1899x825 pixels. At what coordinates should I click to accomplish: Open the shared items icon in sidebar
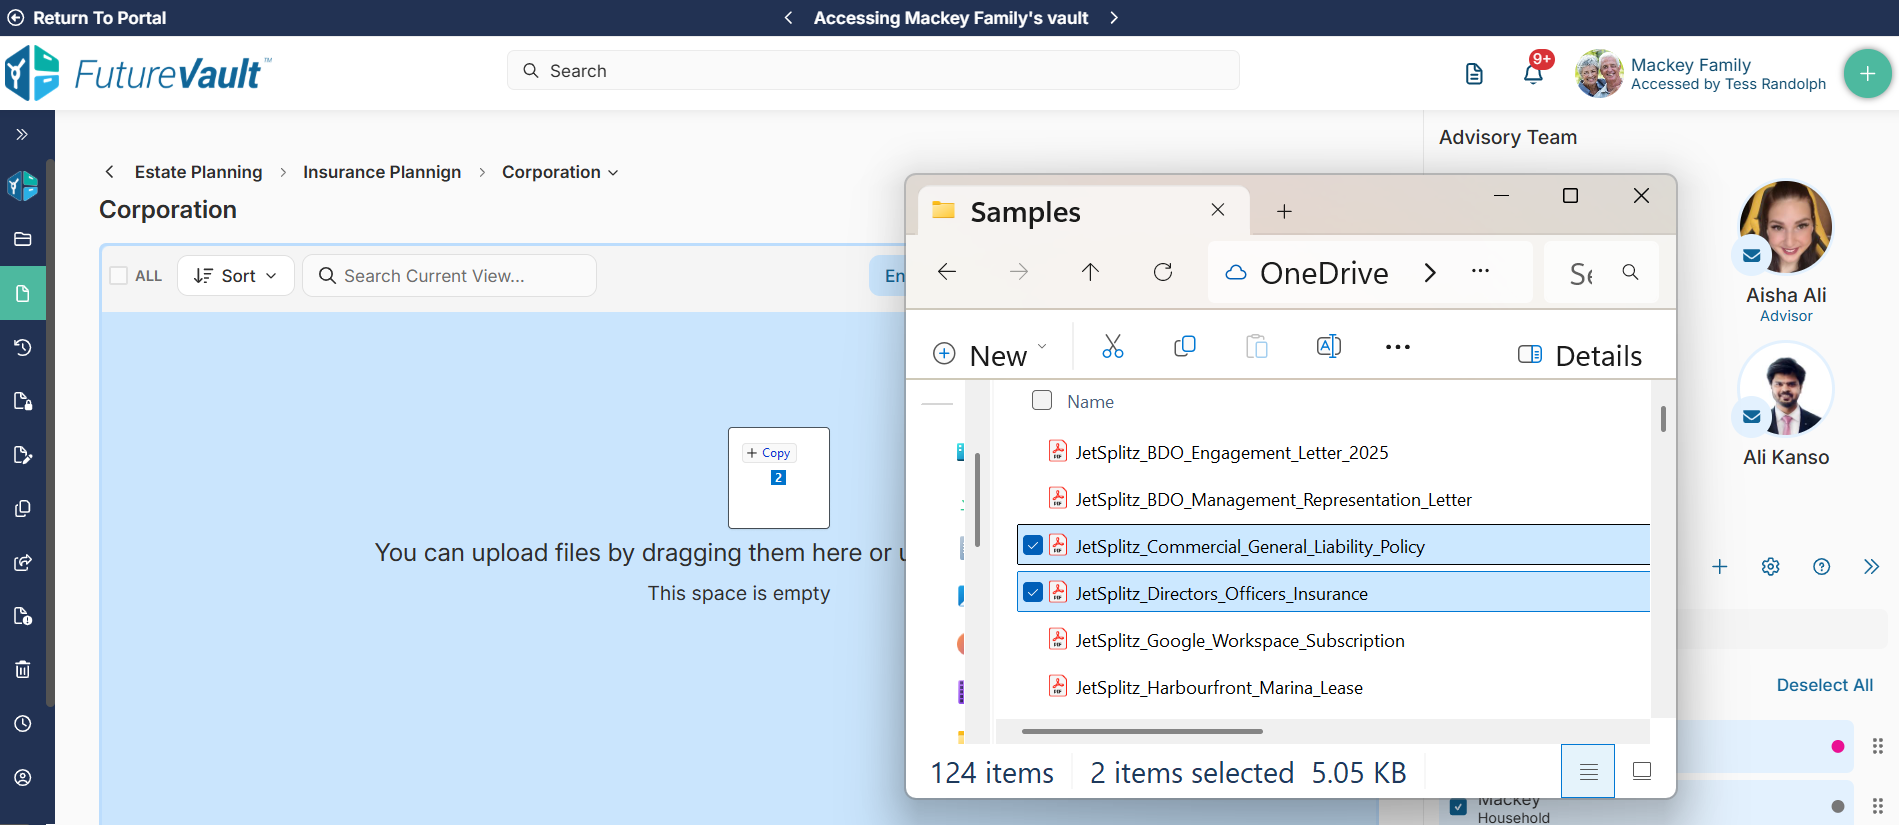click(x=22, y=562)
